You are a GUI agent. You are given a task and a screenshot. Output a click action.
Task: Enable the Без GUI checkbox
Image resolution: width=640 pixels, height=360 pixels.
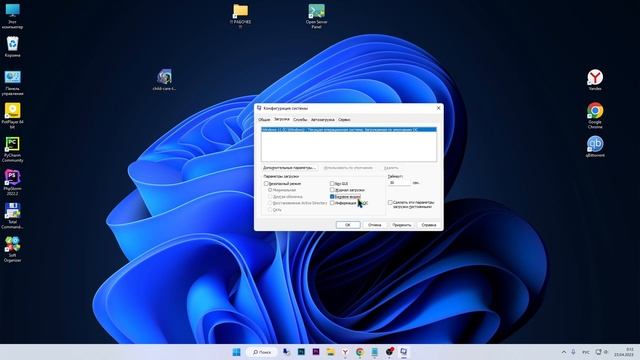[x=332, y=184]
